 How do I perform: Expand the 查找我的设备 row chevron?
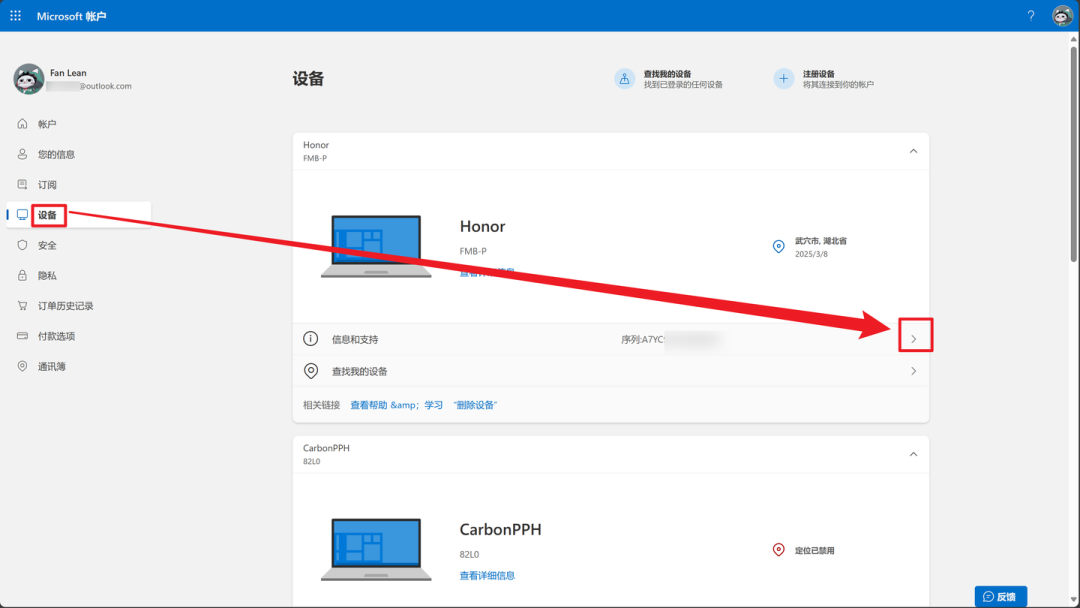[x=914, y=371]
